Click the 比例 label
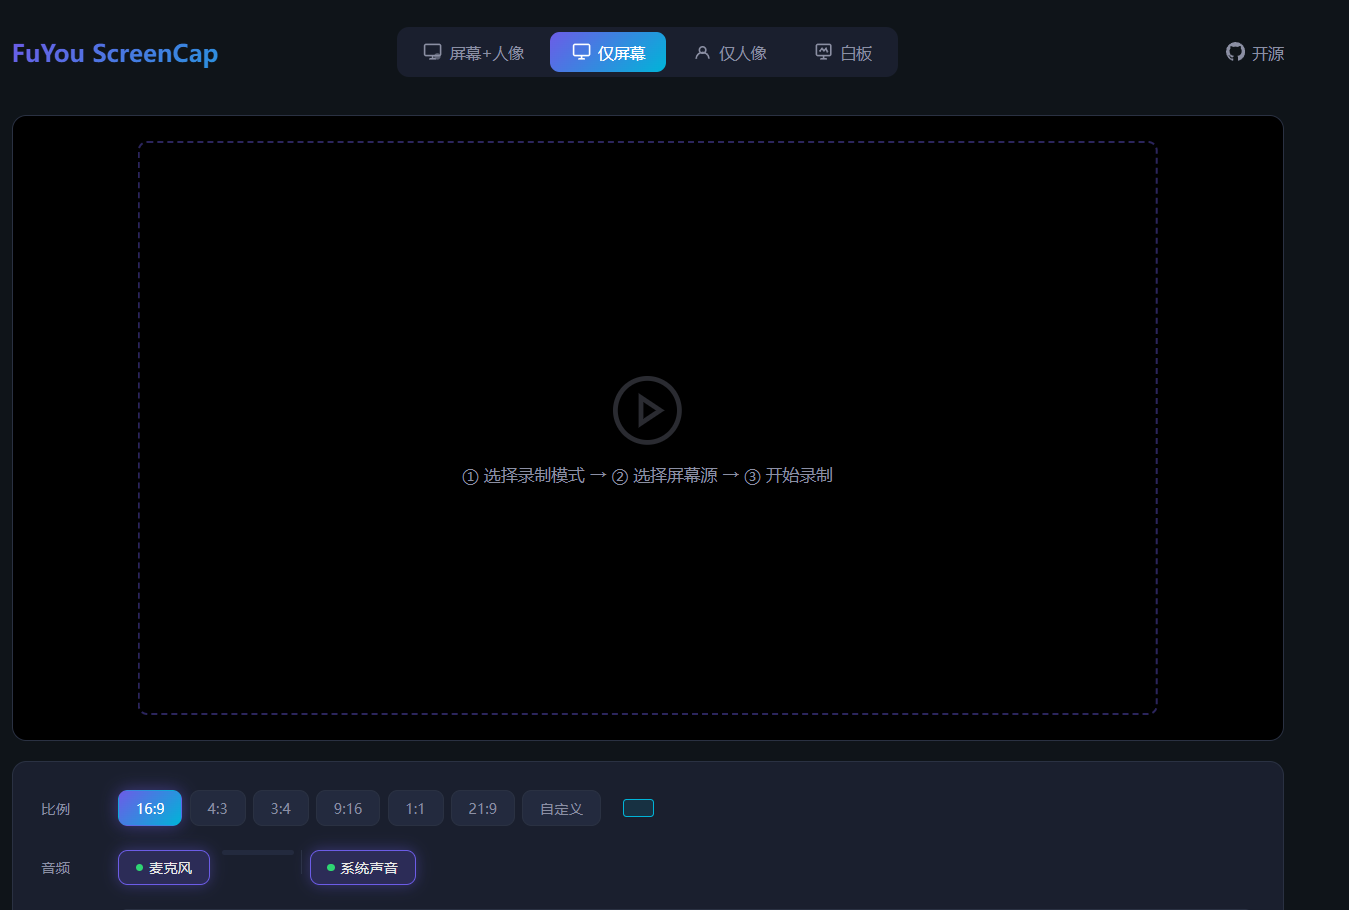The image size is (1349, 910). pyautogui.click(x=56, y=809)
